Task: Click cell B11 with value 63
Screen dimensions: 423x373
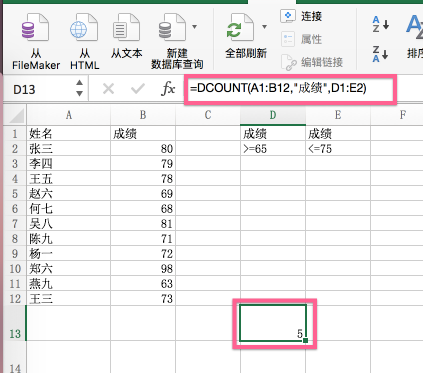Action: [x=143, y=283]
